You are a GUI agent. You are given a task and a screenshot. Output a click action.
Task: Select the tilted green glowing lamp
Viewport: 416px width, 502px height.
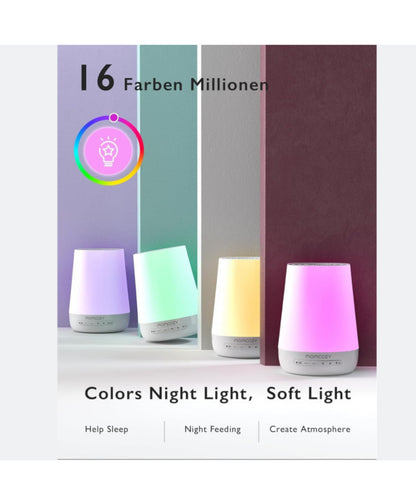[x=166, y=293]
